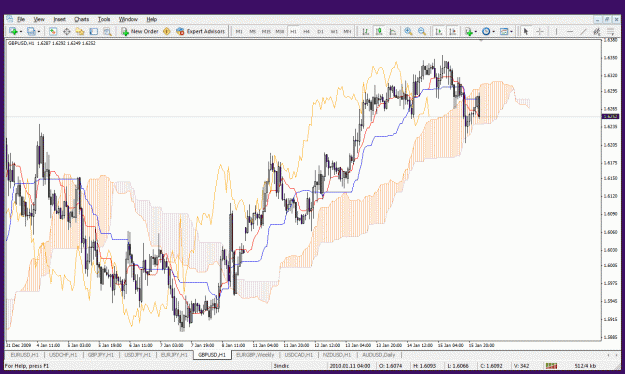The height and width of the screenshot is (374, 625).
Task: Select the Bar Chart icon
Action: pyautogui.click(x=365, y=31)
